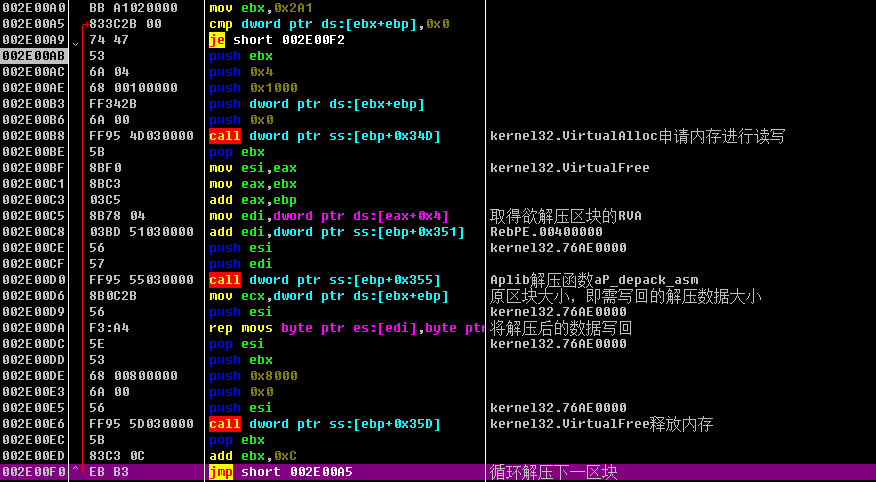Select the pop ebx instruction at 002E00BE
The height and width of the screenshot is (482, 876).
(x=236, y=152)
